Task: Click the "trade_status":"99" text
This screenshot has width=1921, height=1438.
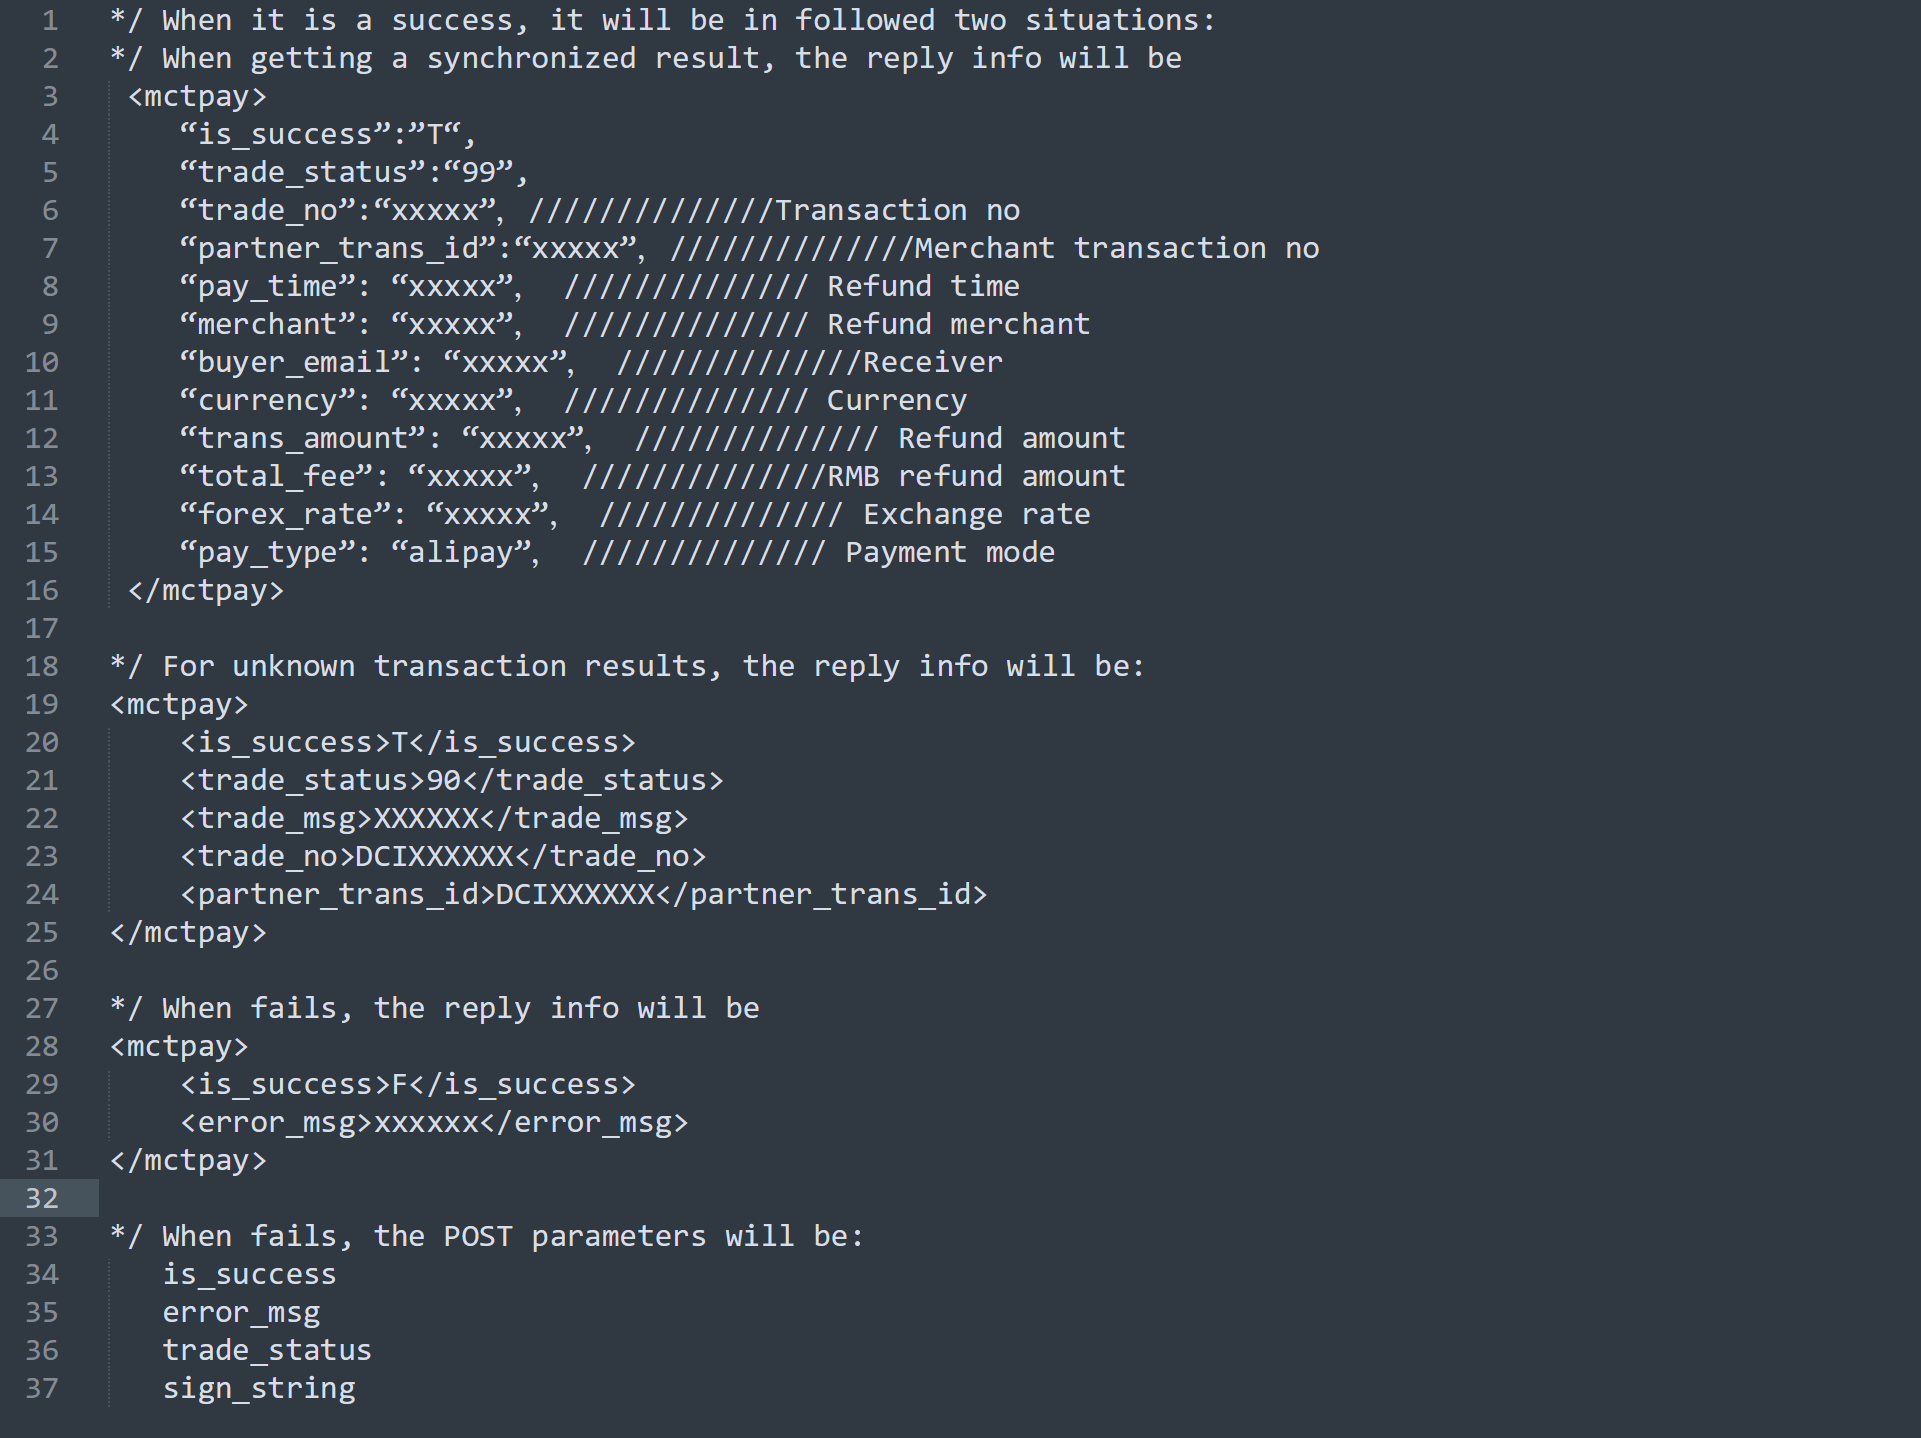Action: point(353,172)
